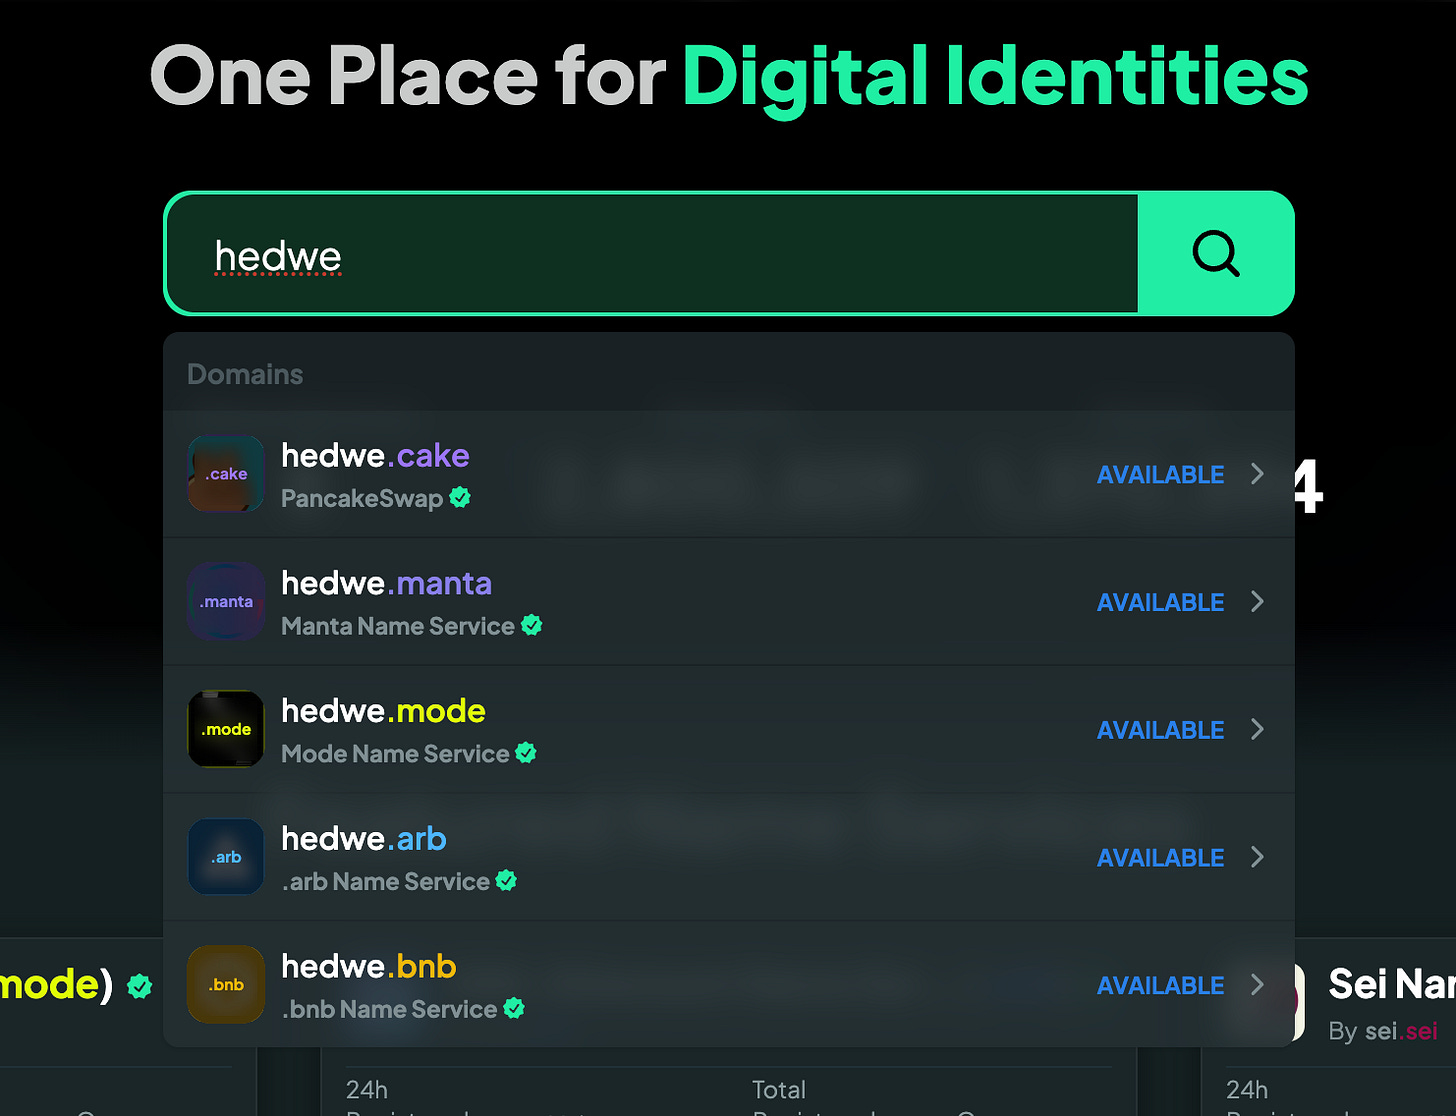Click AVAILABLE for hedwe.bnb
This screenshot has height=1116, width=1456.
click(1161, 986)
